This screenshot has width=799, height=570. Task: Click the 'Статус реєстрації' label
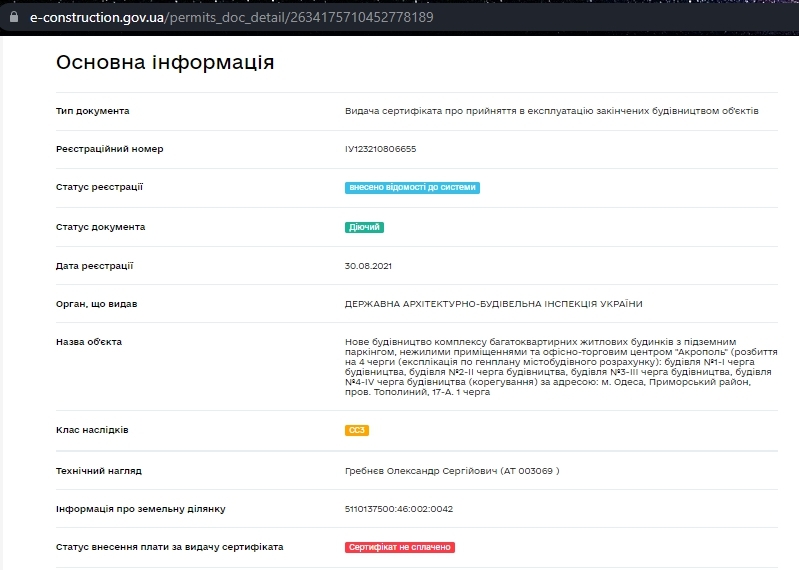[99, 187]
